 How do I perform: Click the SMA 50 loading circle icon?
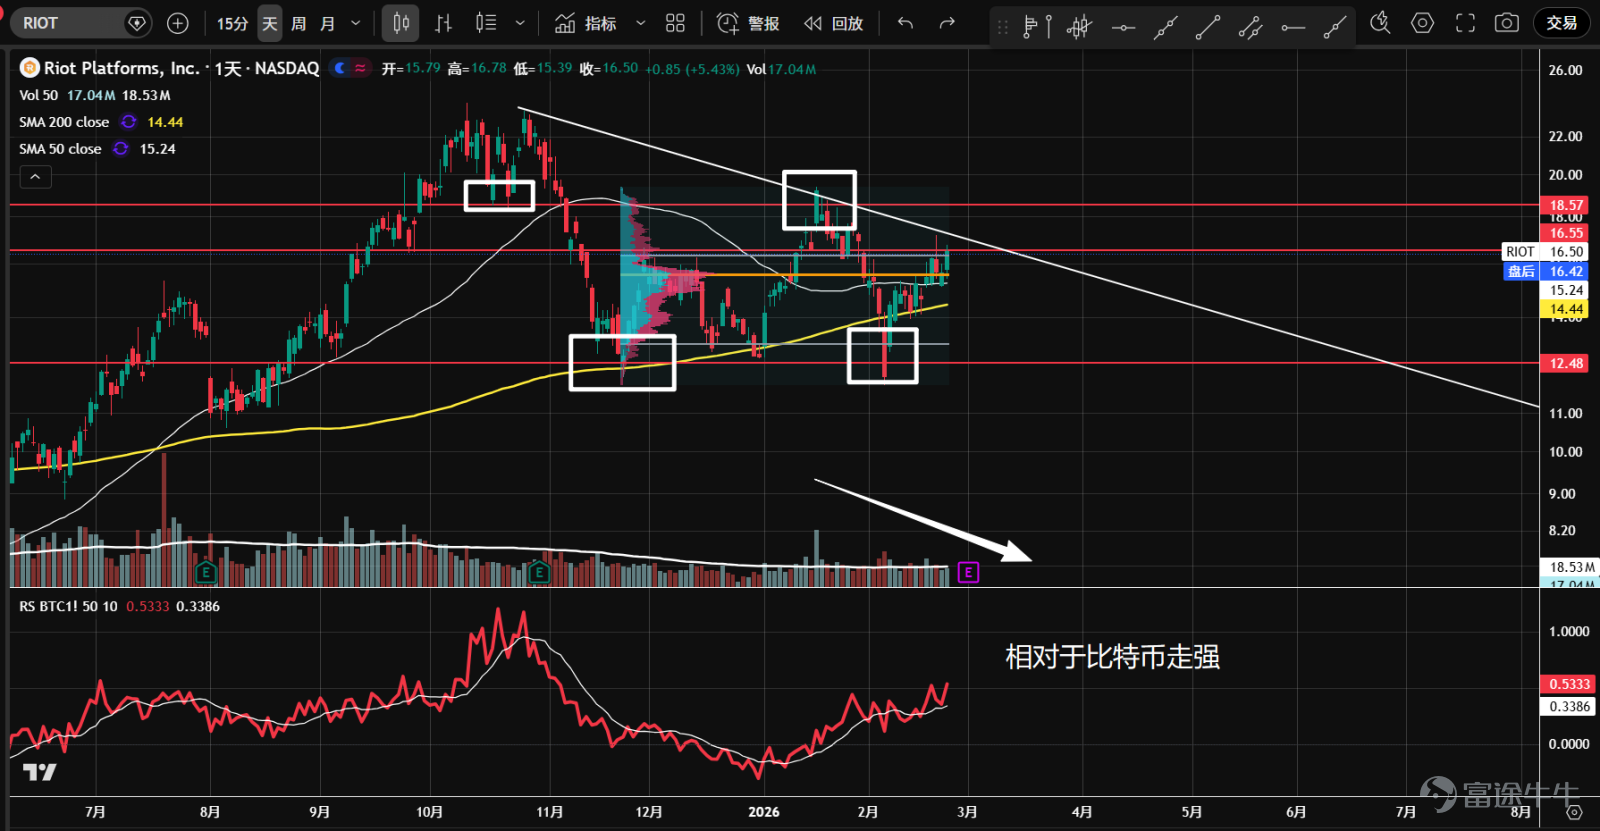(121, 149)
